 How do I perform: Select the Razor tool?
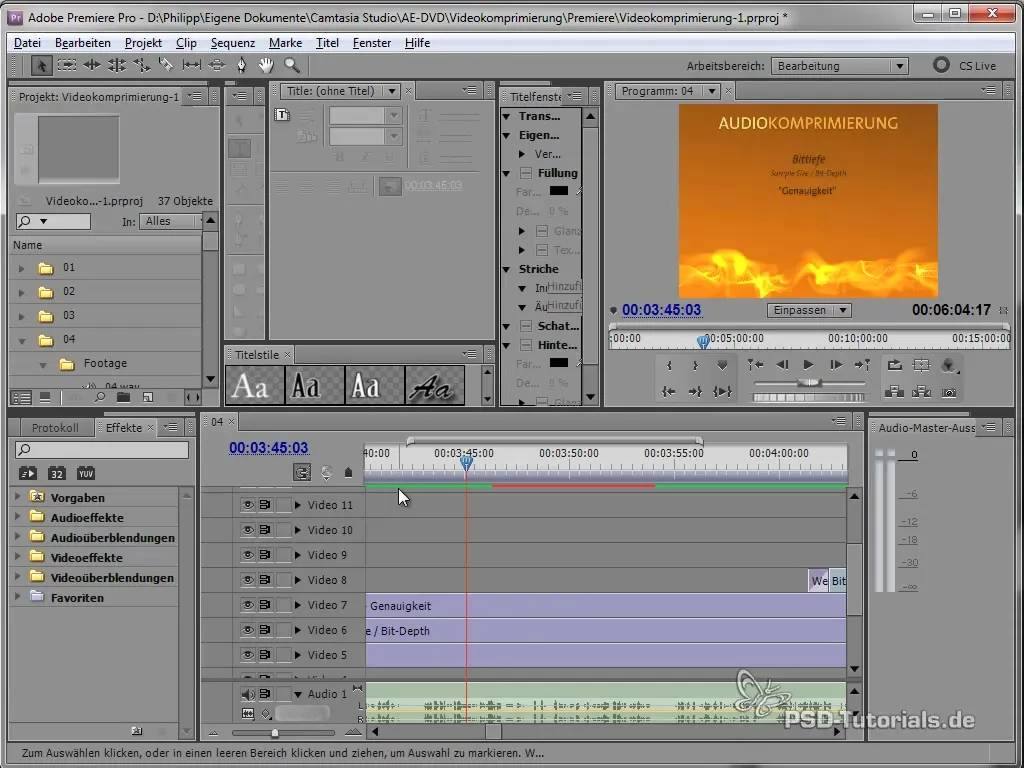[x=166, y=65]
